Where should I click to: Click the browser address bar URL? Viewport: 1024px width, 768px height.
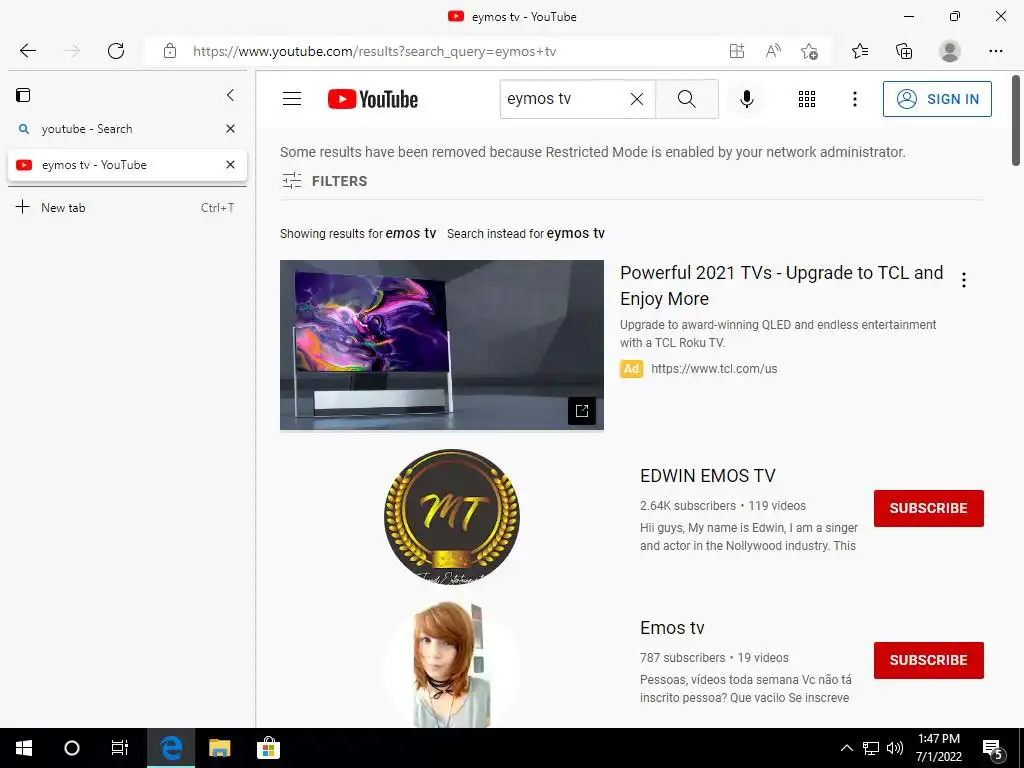coord(374,51)
